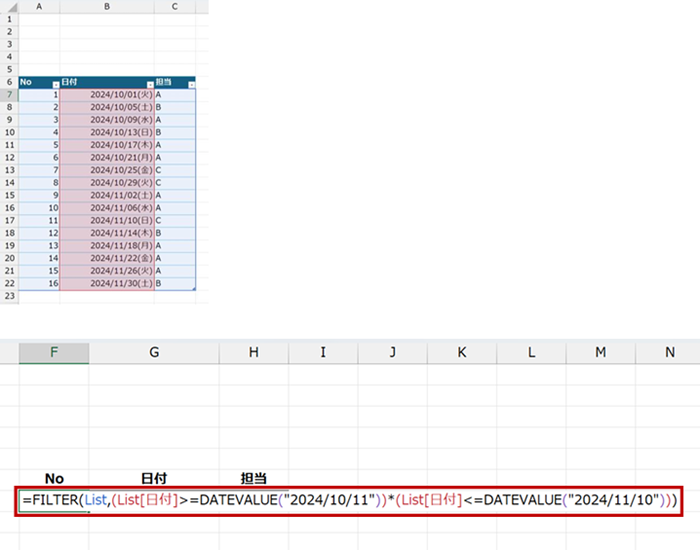Image resolution: width=700 pixels, height=550 pixels.
Task: Click the 日付 table header cell
Action: pyautogui.click(x=100, y=84)
